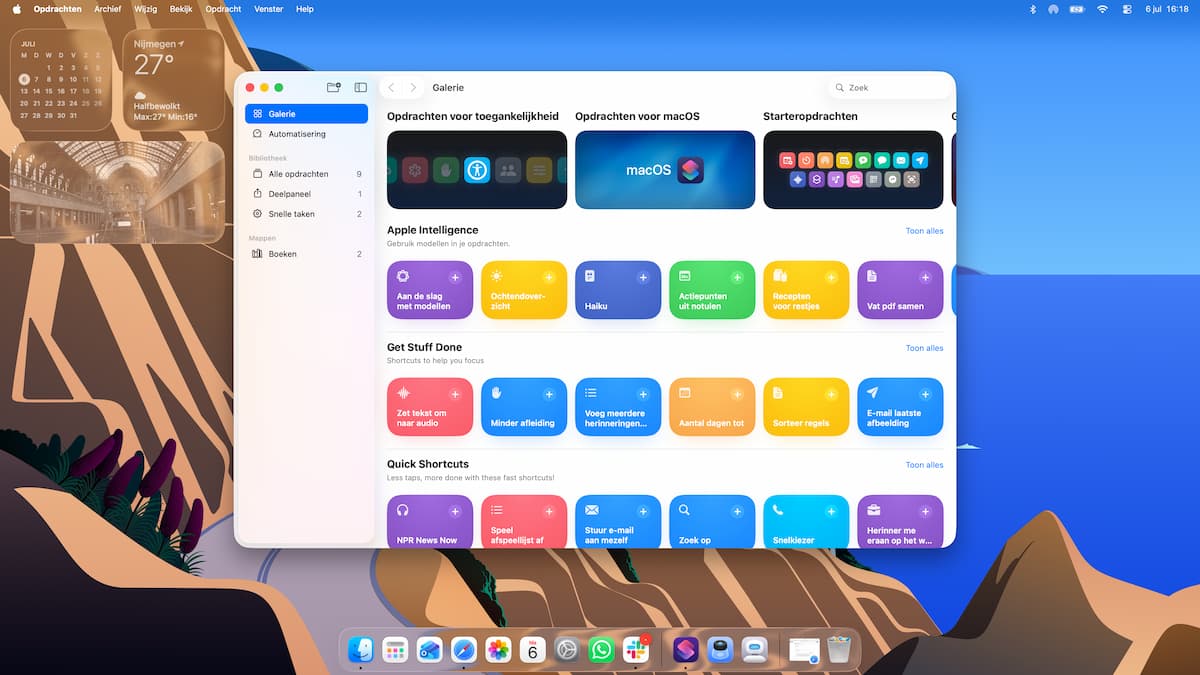Screen dimensions: 1200x675
Task: Add the Ochtendoverzicht shortcut with plus icon
Action: (549, 277)
